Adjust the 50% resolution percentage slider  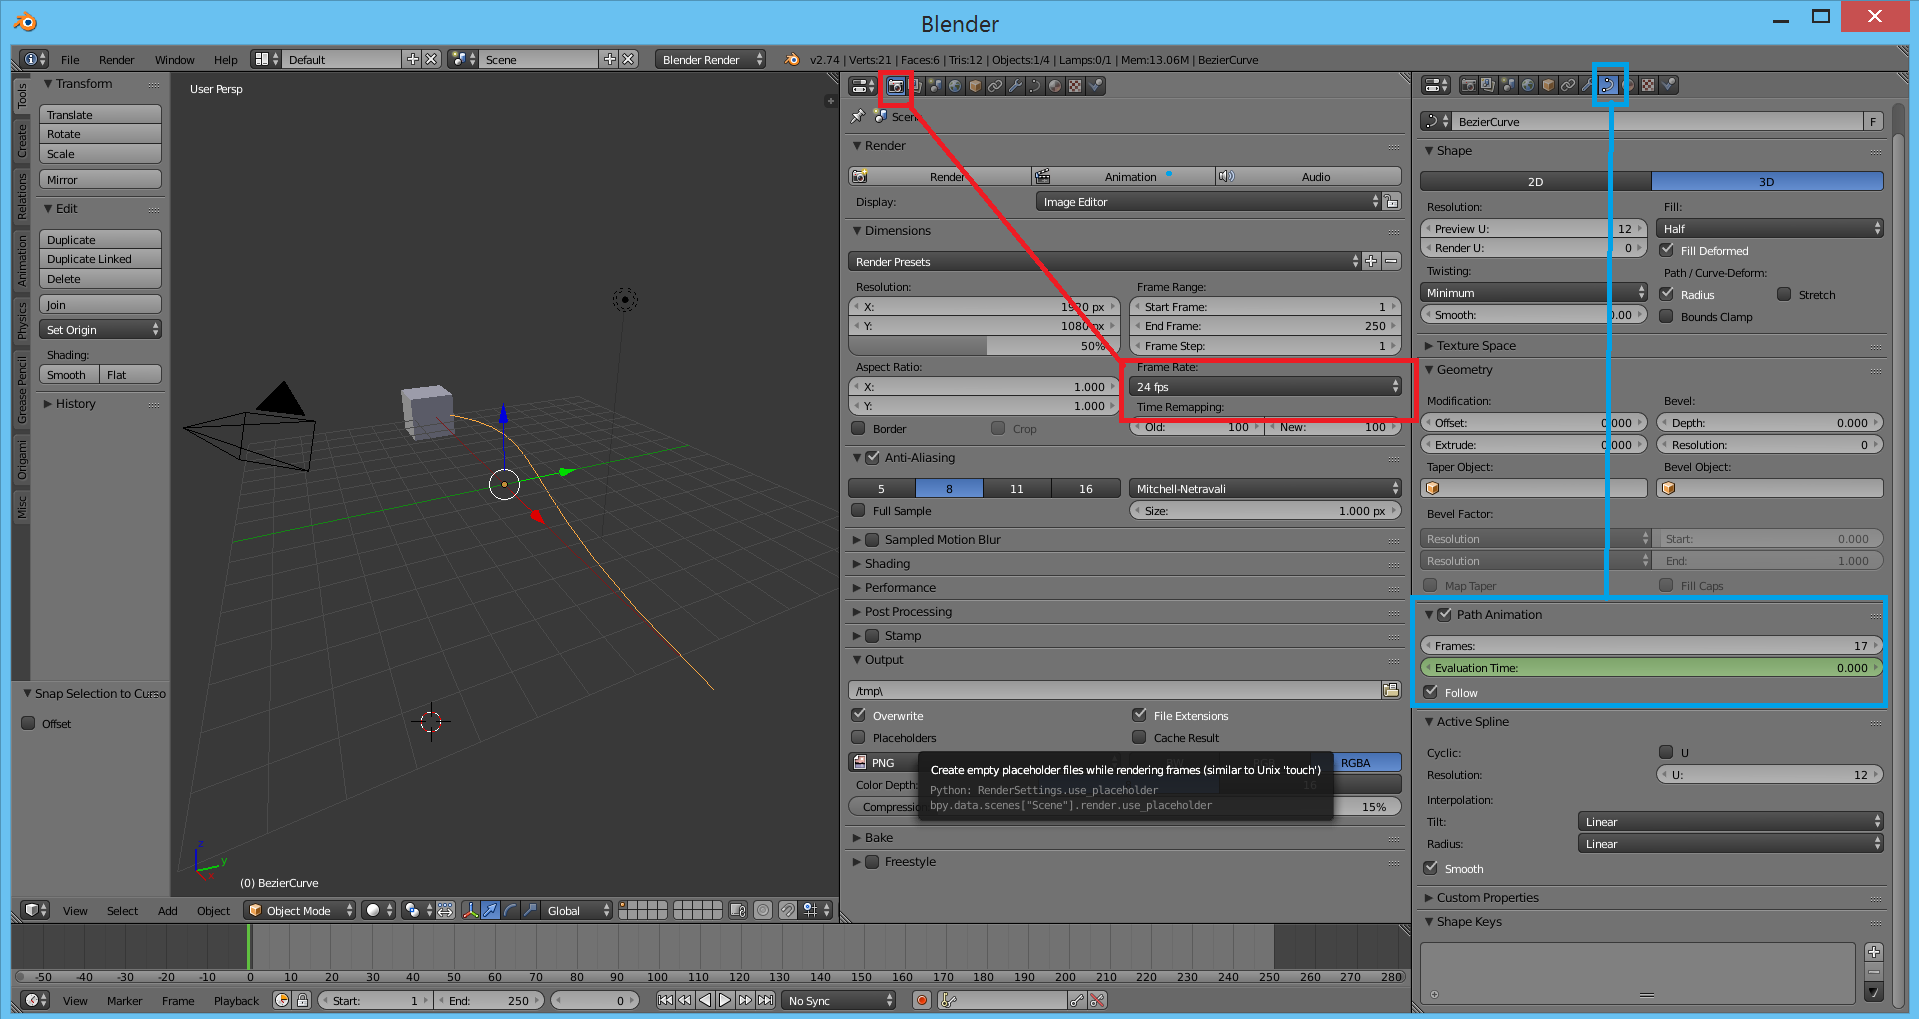tap(984, 345)
